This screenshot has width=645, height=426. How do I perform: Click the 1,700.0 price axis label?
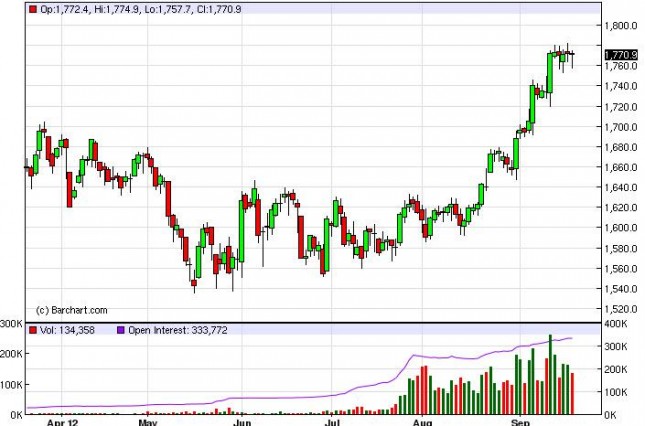pyautogui.click(x=621, y=127)
